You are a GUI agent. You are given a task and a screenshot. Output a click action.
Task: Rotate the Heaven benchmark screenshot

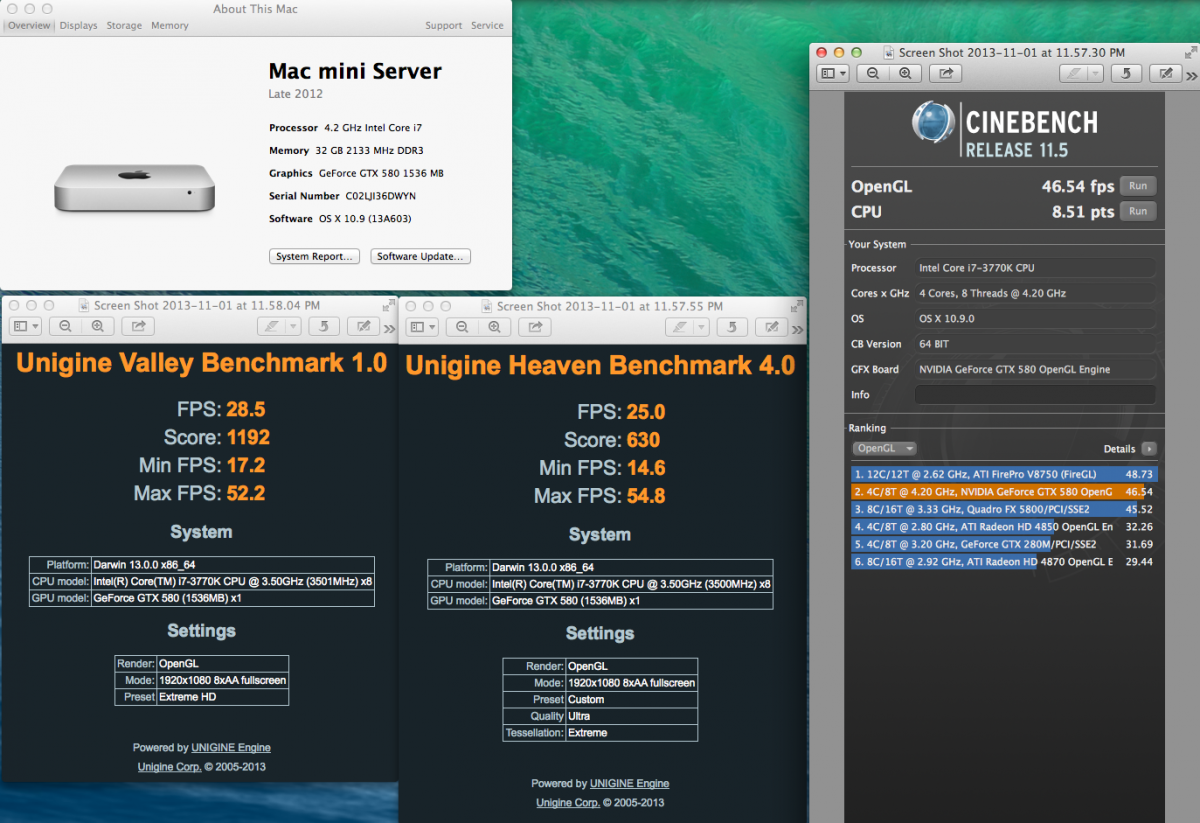[x=734, y=327]
